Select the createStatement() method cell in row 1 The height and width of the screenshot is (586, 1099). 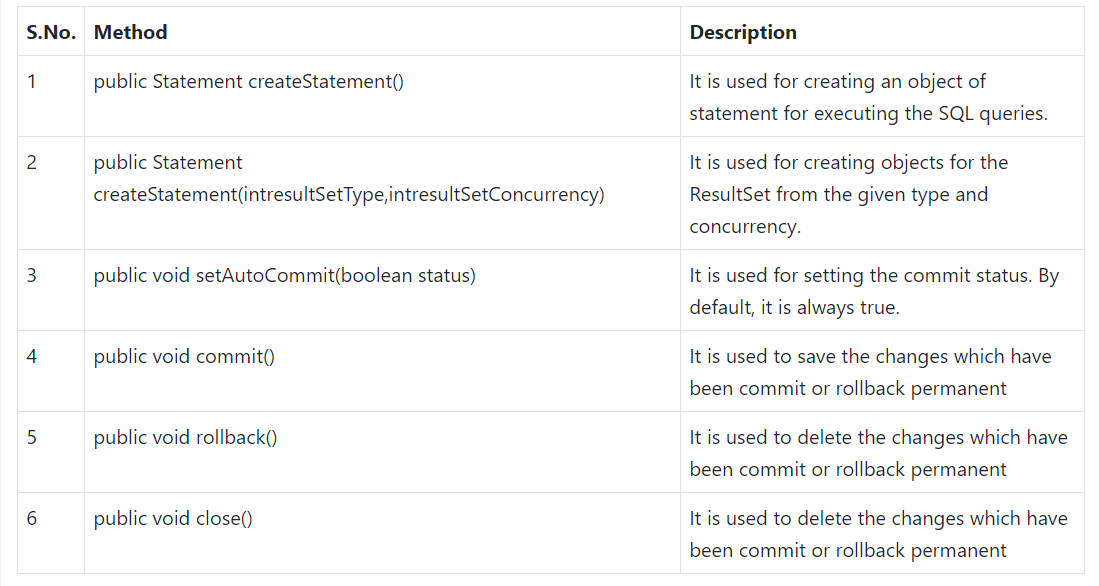[249, 81]
